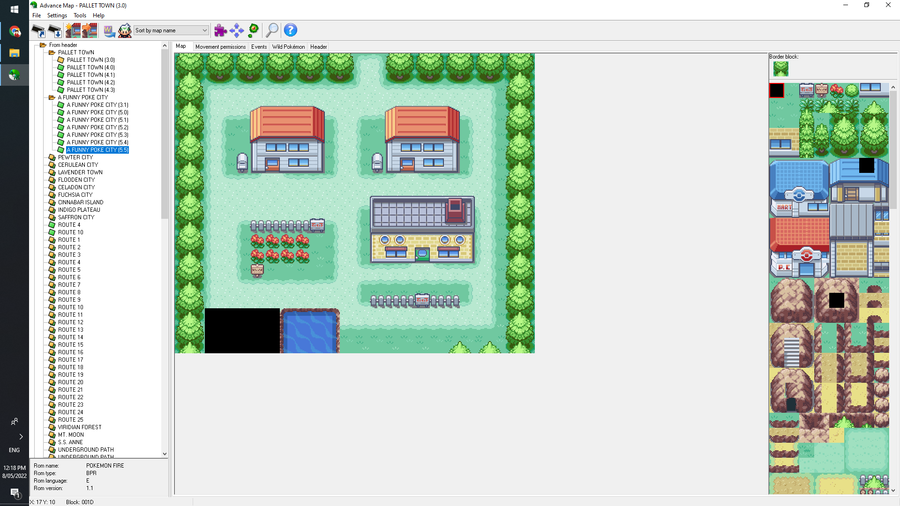This screenshot has width=900, height=506.
Task: Select map PALLET TOWN (4.3)
Action: click(91, 90)
